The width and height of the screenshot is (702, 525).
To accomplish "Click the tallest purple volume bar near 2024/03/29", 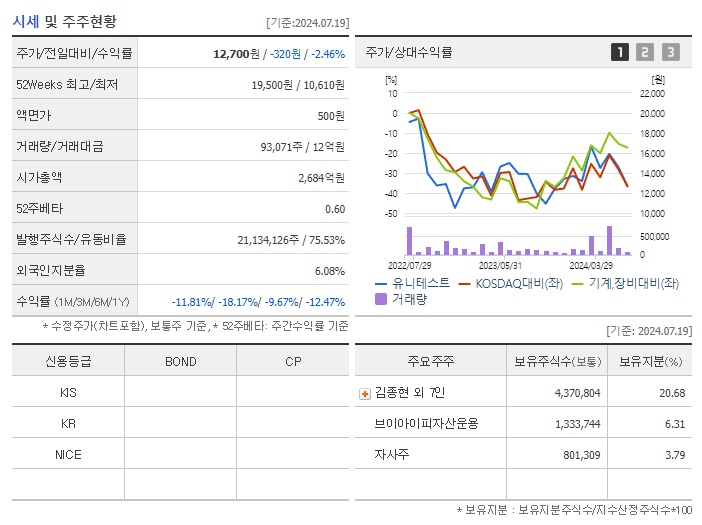I will (x=609, y=240).
